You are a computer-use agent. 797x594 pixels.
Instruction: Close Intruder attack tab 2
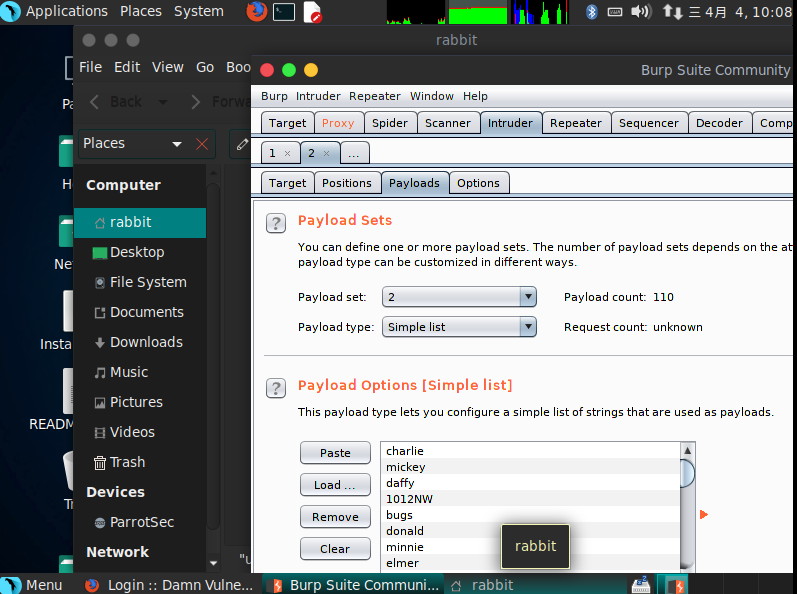coord(326,153)
